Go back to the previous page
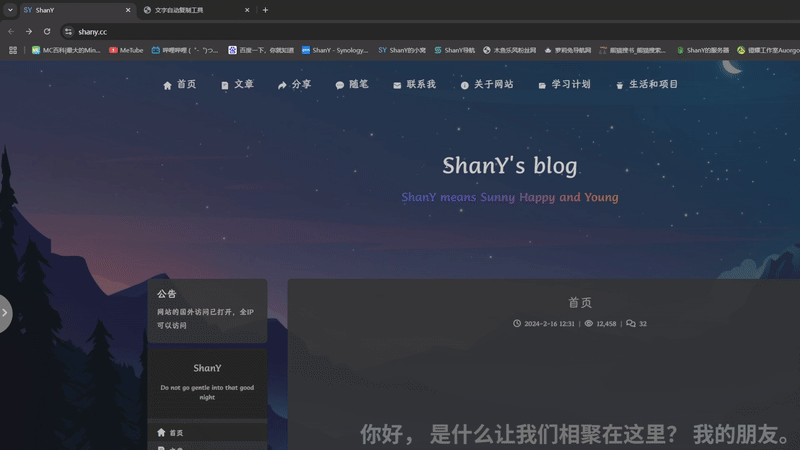 click(11, 31)
